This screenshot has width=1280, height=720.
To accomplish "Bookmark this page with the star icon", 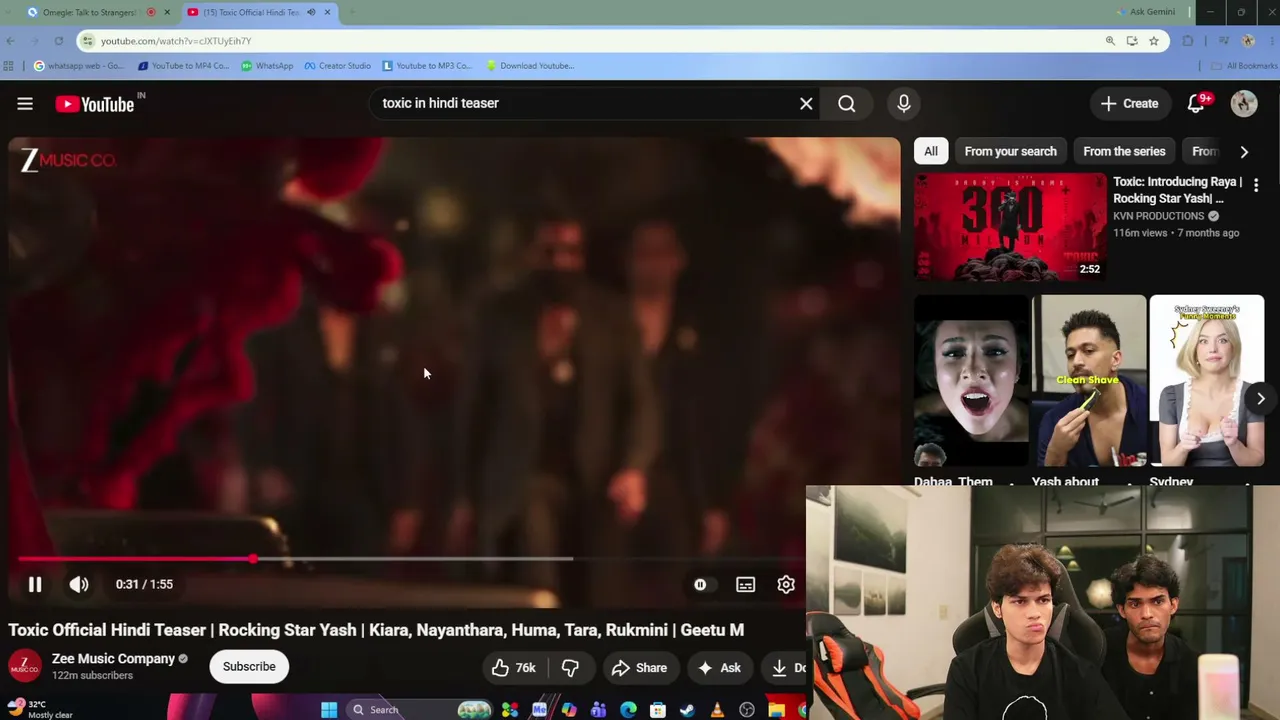I will coord(1154,41).
